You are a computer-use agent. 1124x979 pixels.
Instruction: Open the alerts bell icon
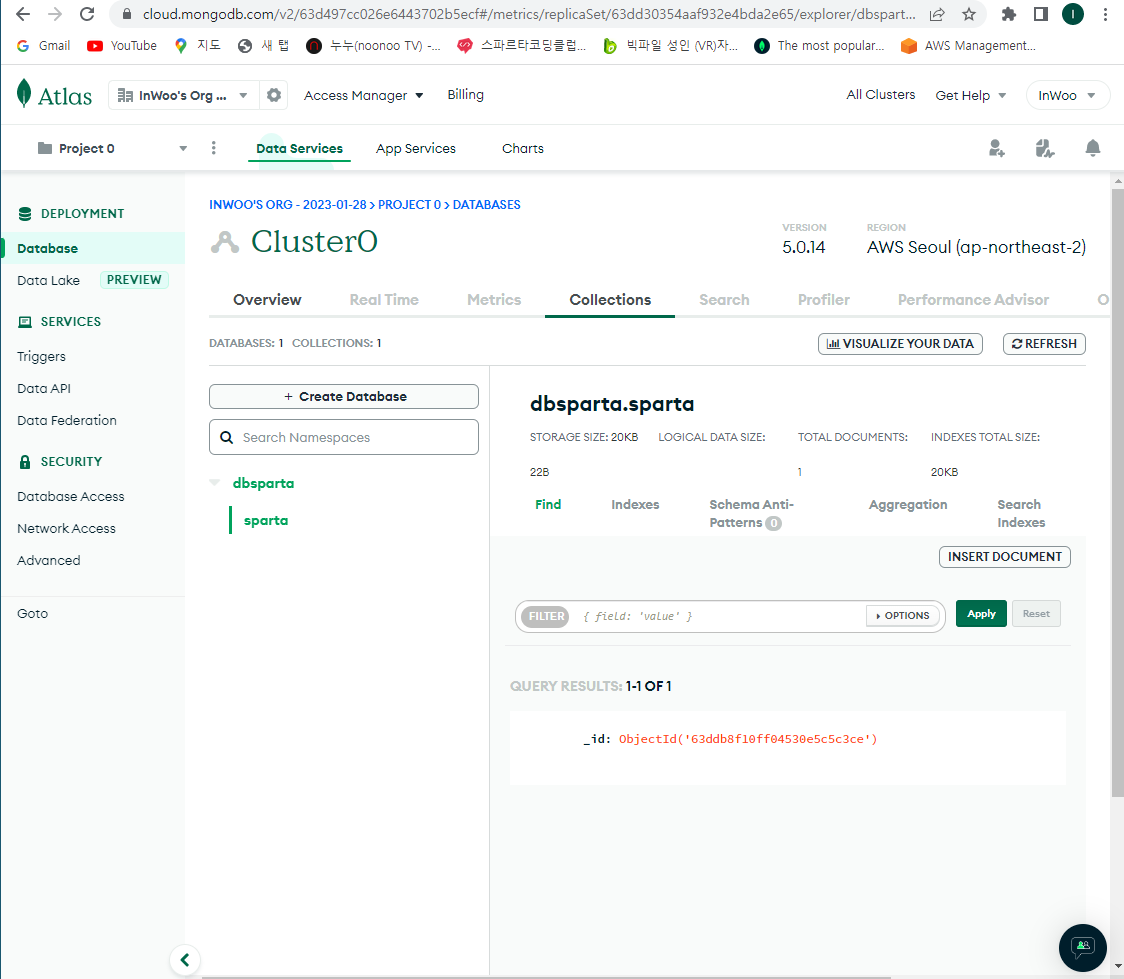tap(1092, 148)
